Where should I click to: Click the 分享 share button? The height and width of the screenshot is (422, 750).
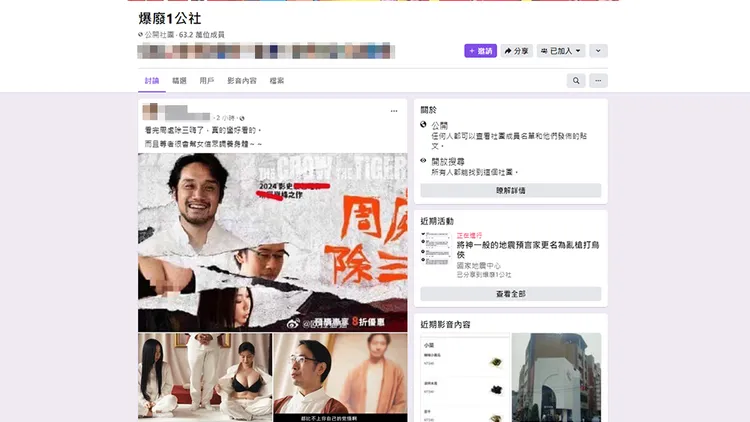517,51
